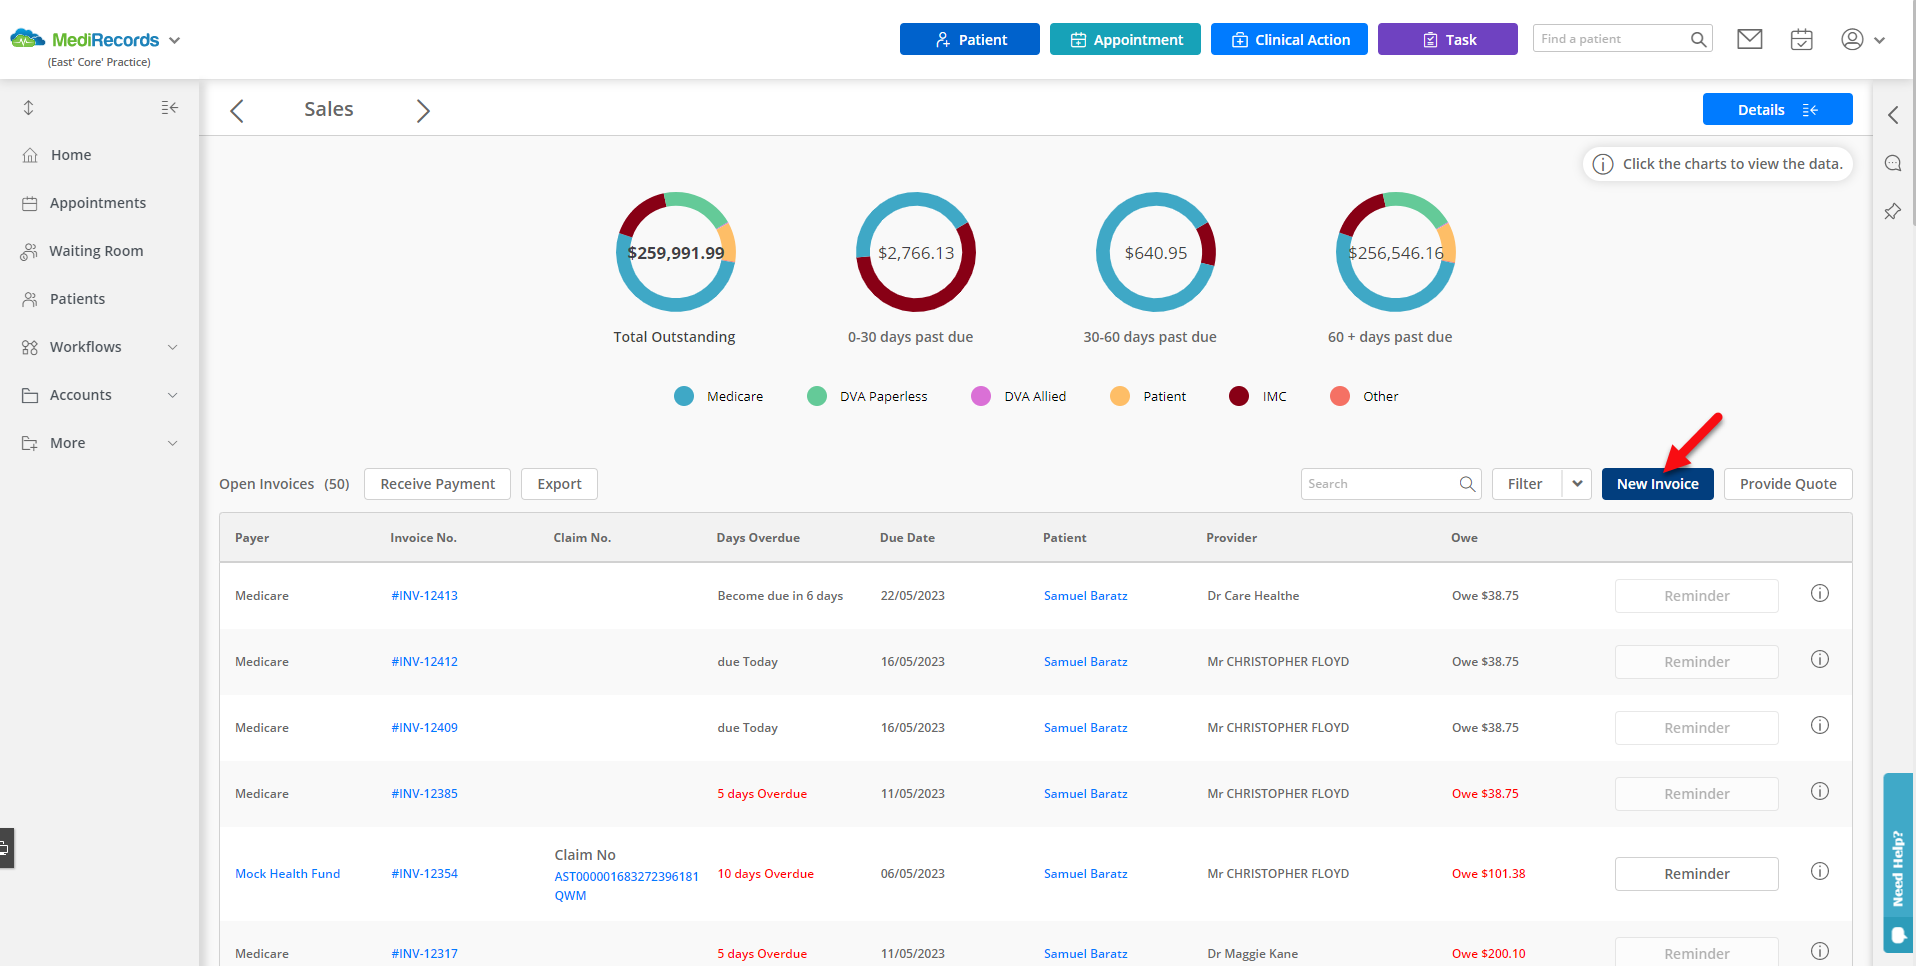Click the IMC legend color dot
1916x966 pixels.
point(1239,396)
